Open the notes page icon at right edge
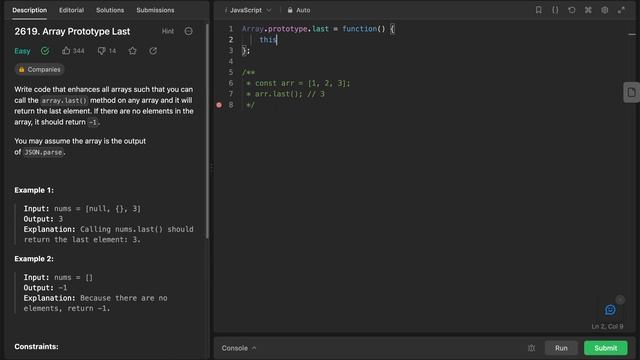This screenshot has width=640, height=360. 631,93
